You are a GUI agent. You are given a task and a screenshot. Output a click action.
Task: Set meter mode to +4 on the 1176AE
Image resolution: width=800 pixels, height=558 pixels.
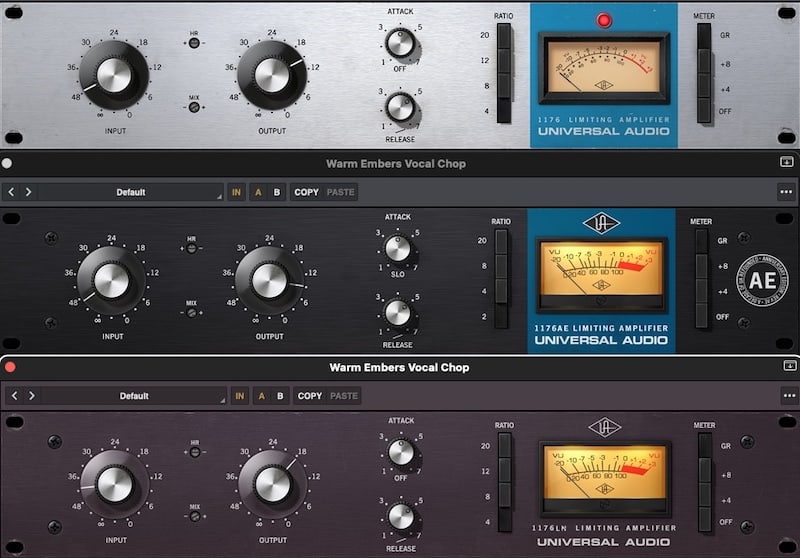tap(702, 291)
